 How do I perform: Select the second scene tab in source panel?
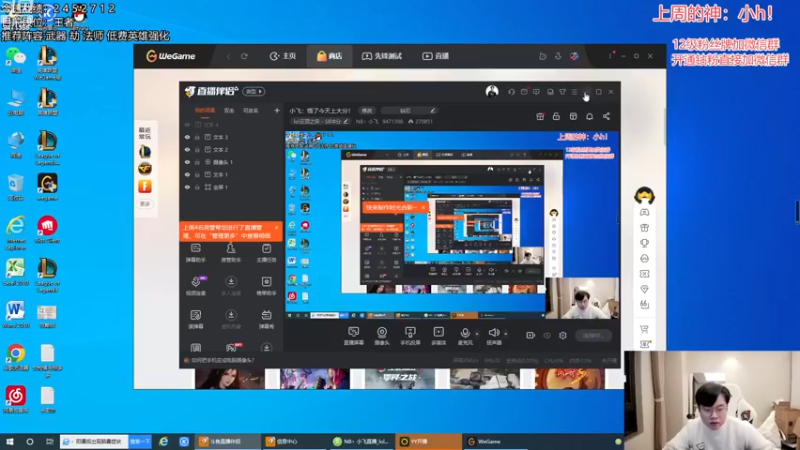coord(229,111)
